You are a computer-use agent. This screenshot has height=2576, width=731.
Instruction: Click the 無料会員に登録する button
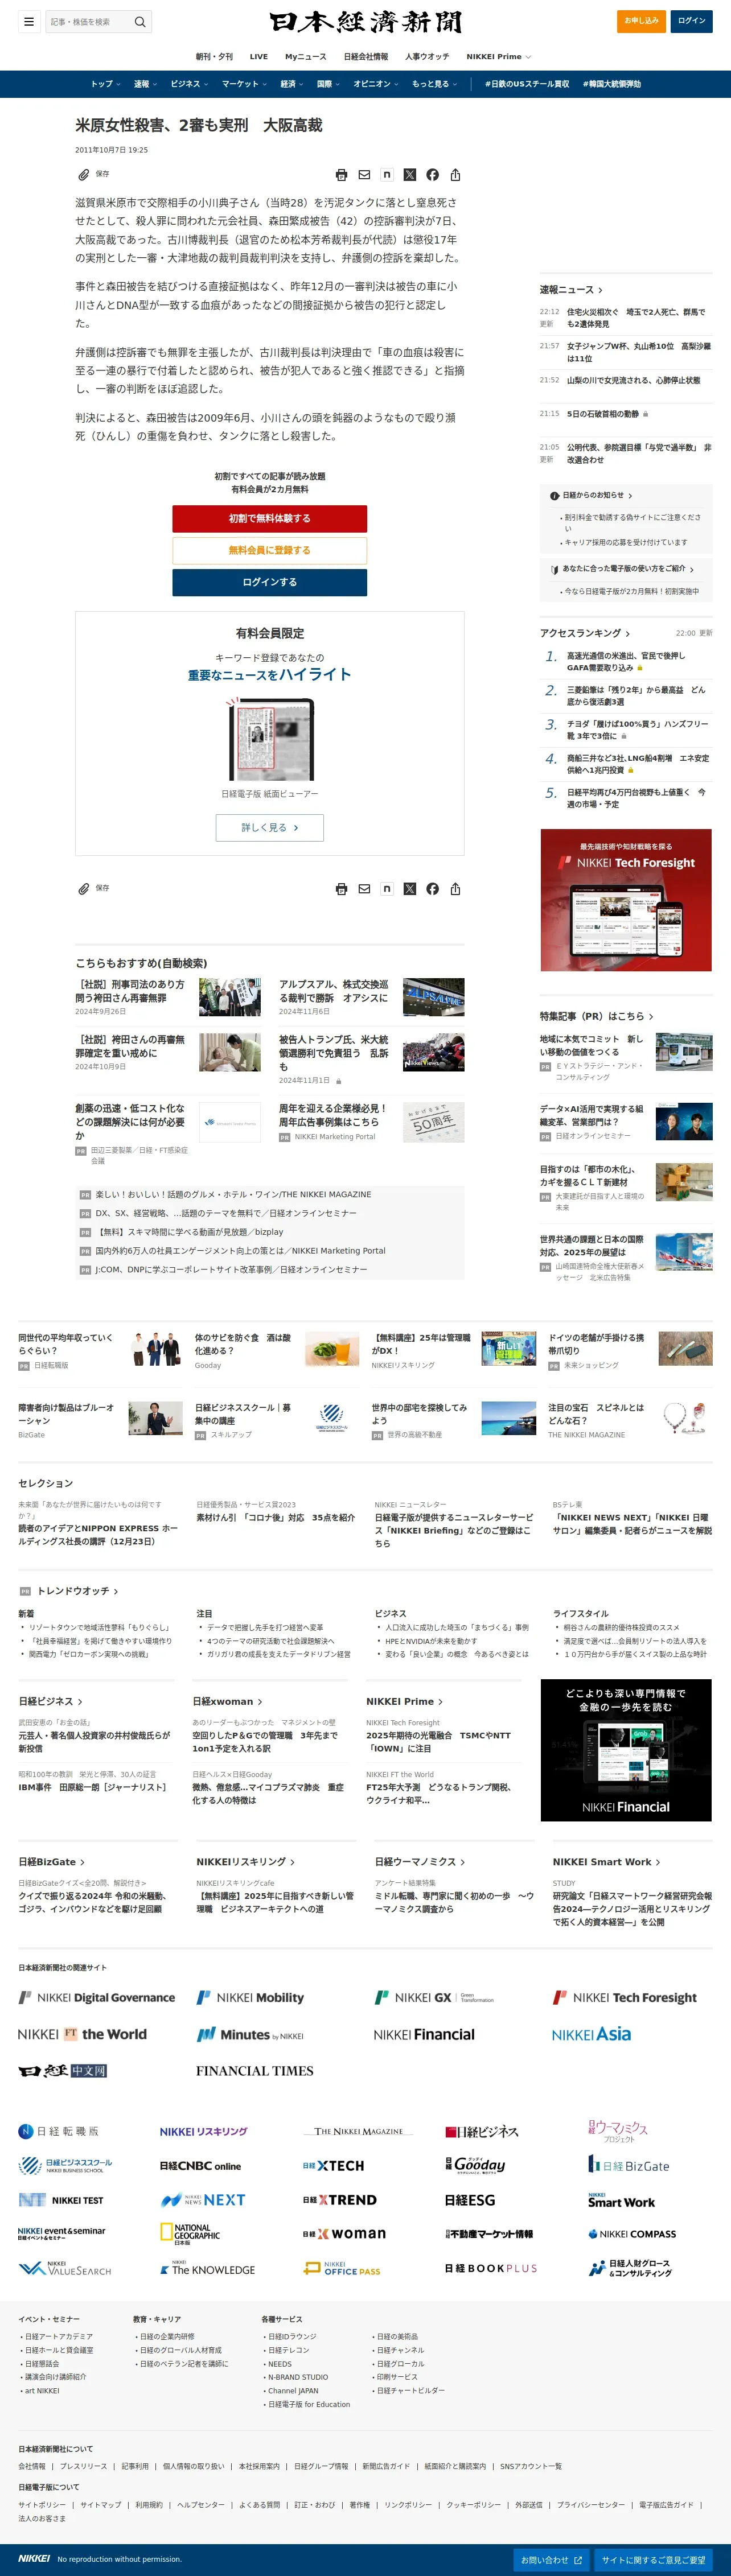point(269,551)
